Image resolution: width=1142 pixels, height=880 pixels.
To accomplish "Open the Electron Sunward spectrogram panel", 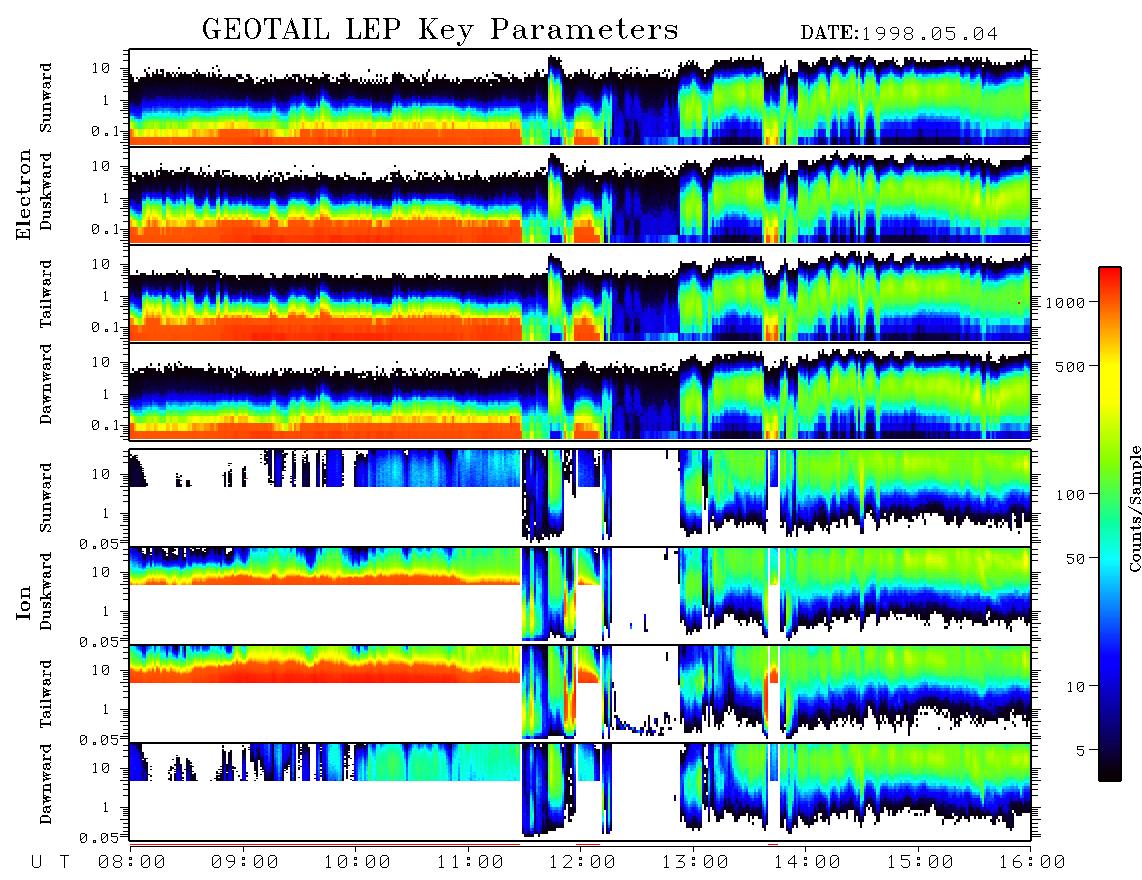I will pos(580,98).
